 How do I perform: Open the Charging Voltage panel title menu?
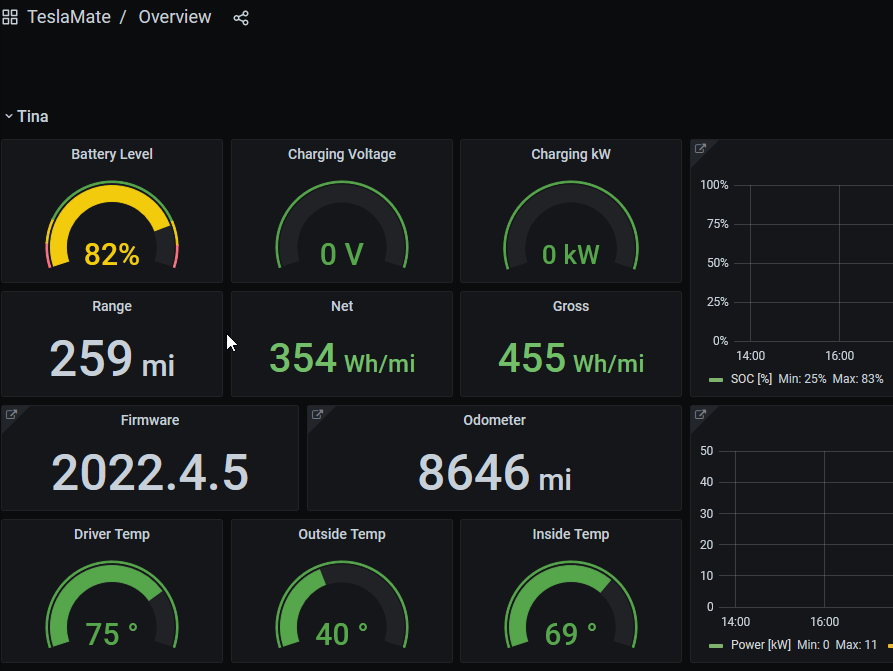(342, 154)
